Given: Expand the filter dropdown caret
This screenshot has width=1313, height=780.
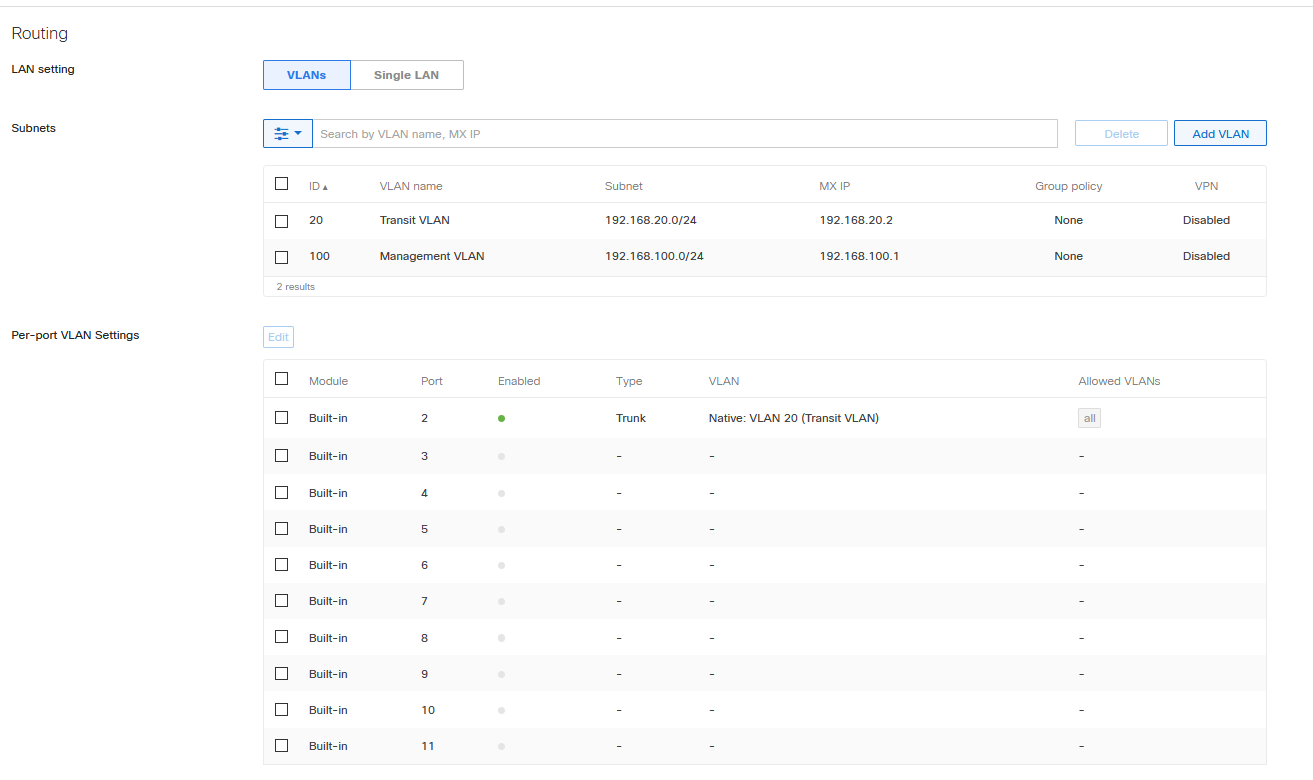Looking at the screenshot, I should click(299, 133).
